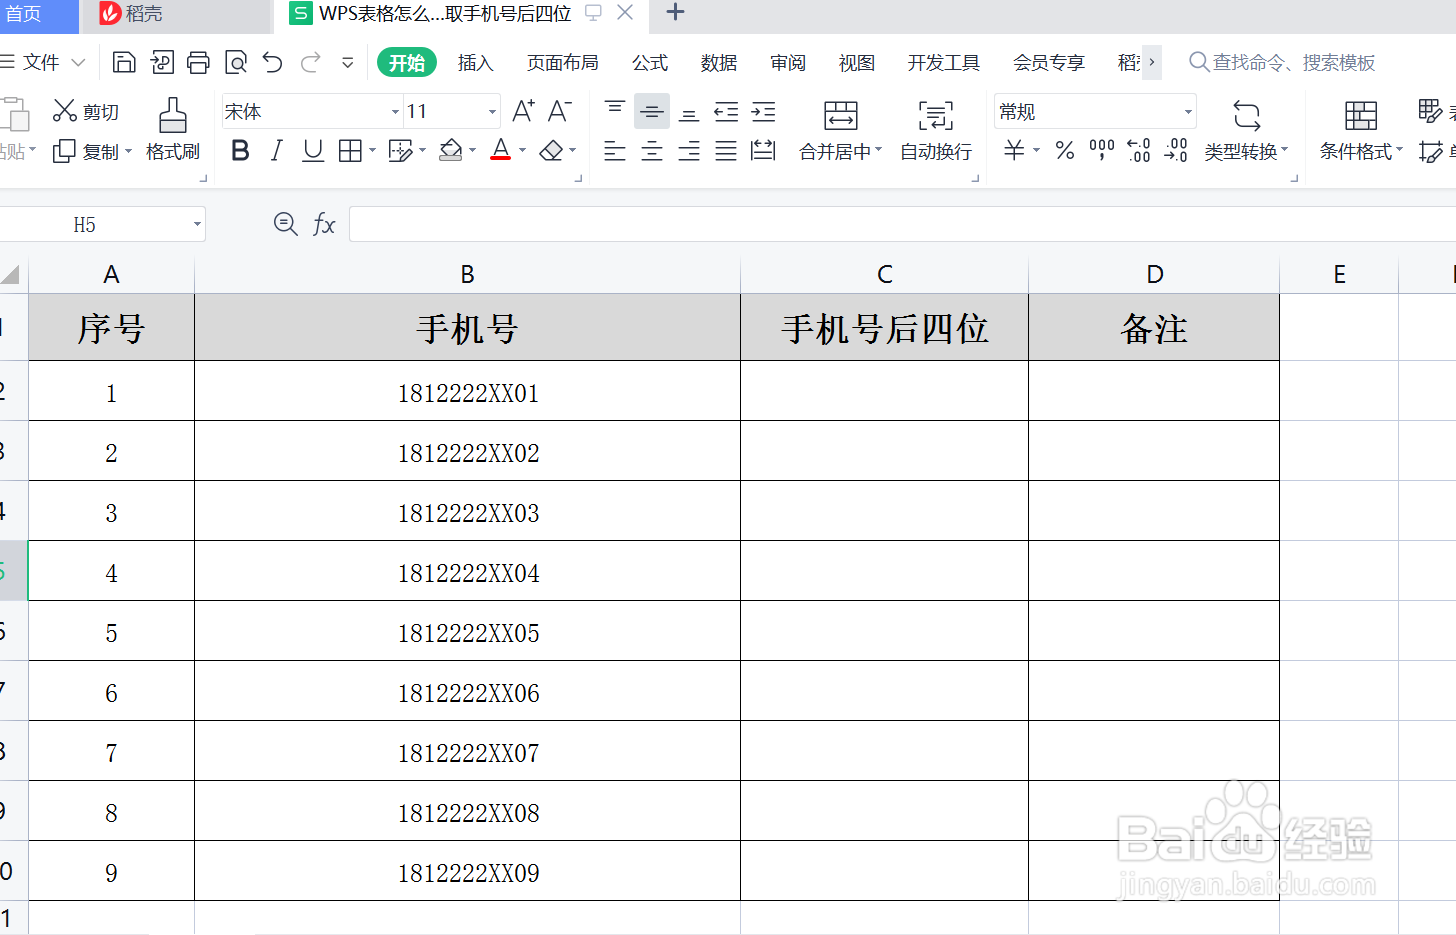Open Conditional Formatting (条件格式)
Viewport: 1456px width, 935px height.
1360,130
